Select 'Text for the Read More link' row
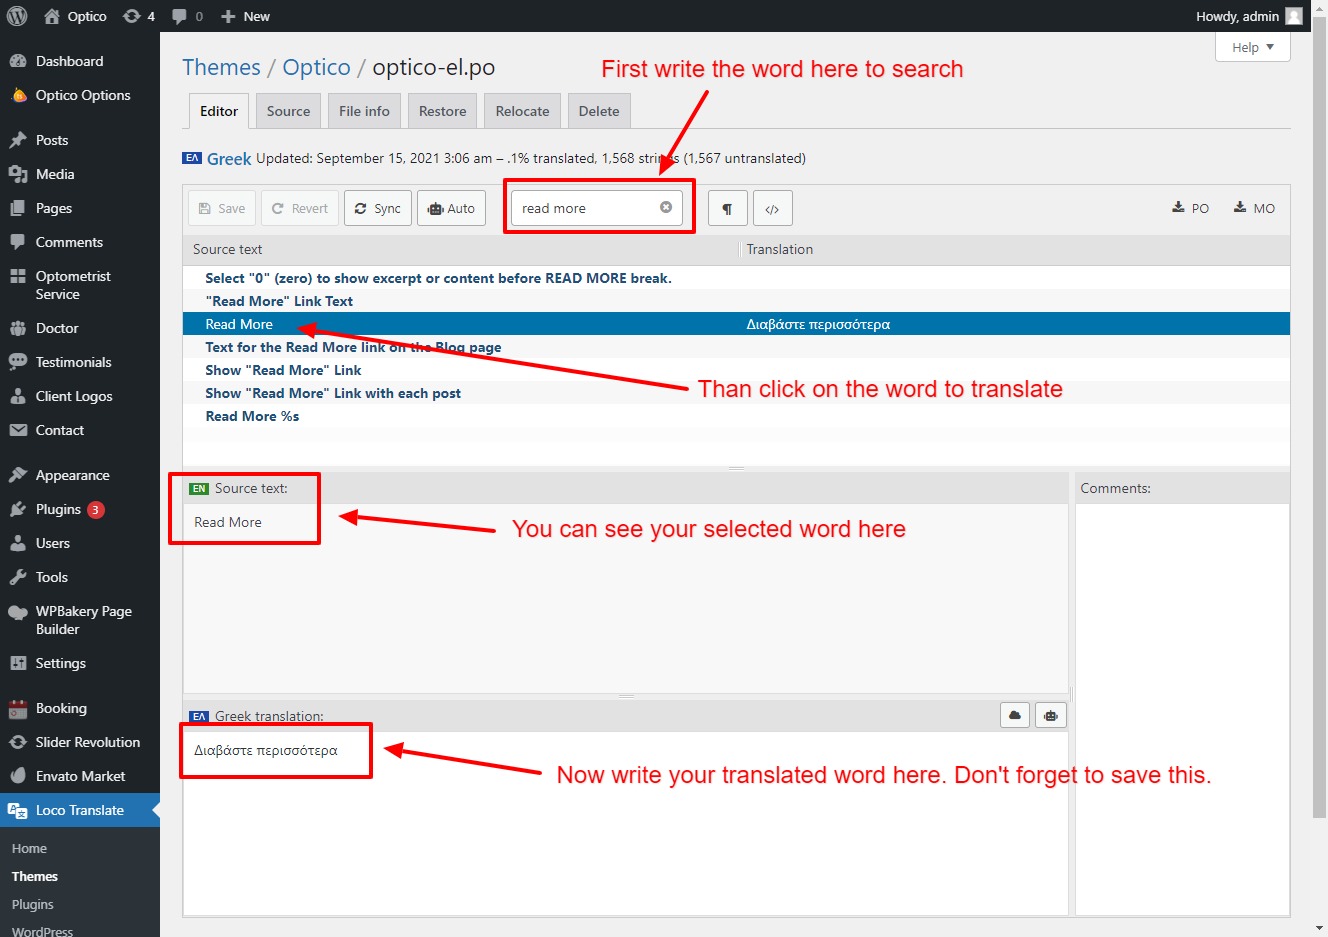The image size is (1328, 937). [736, 347]
